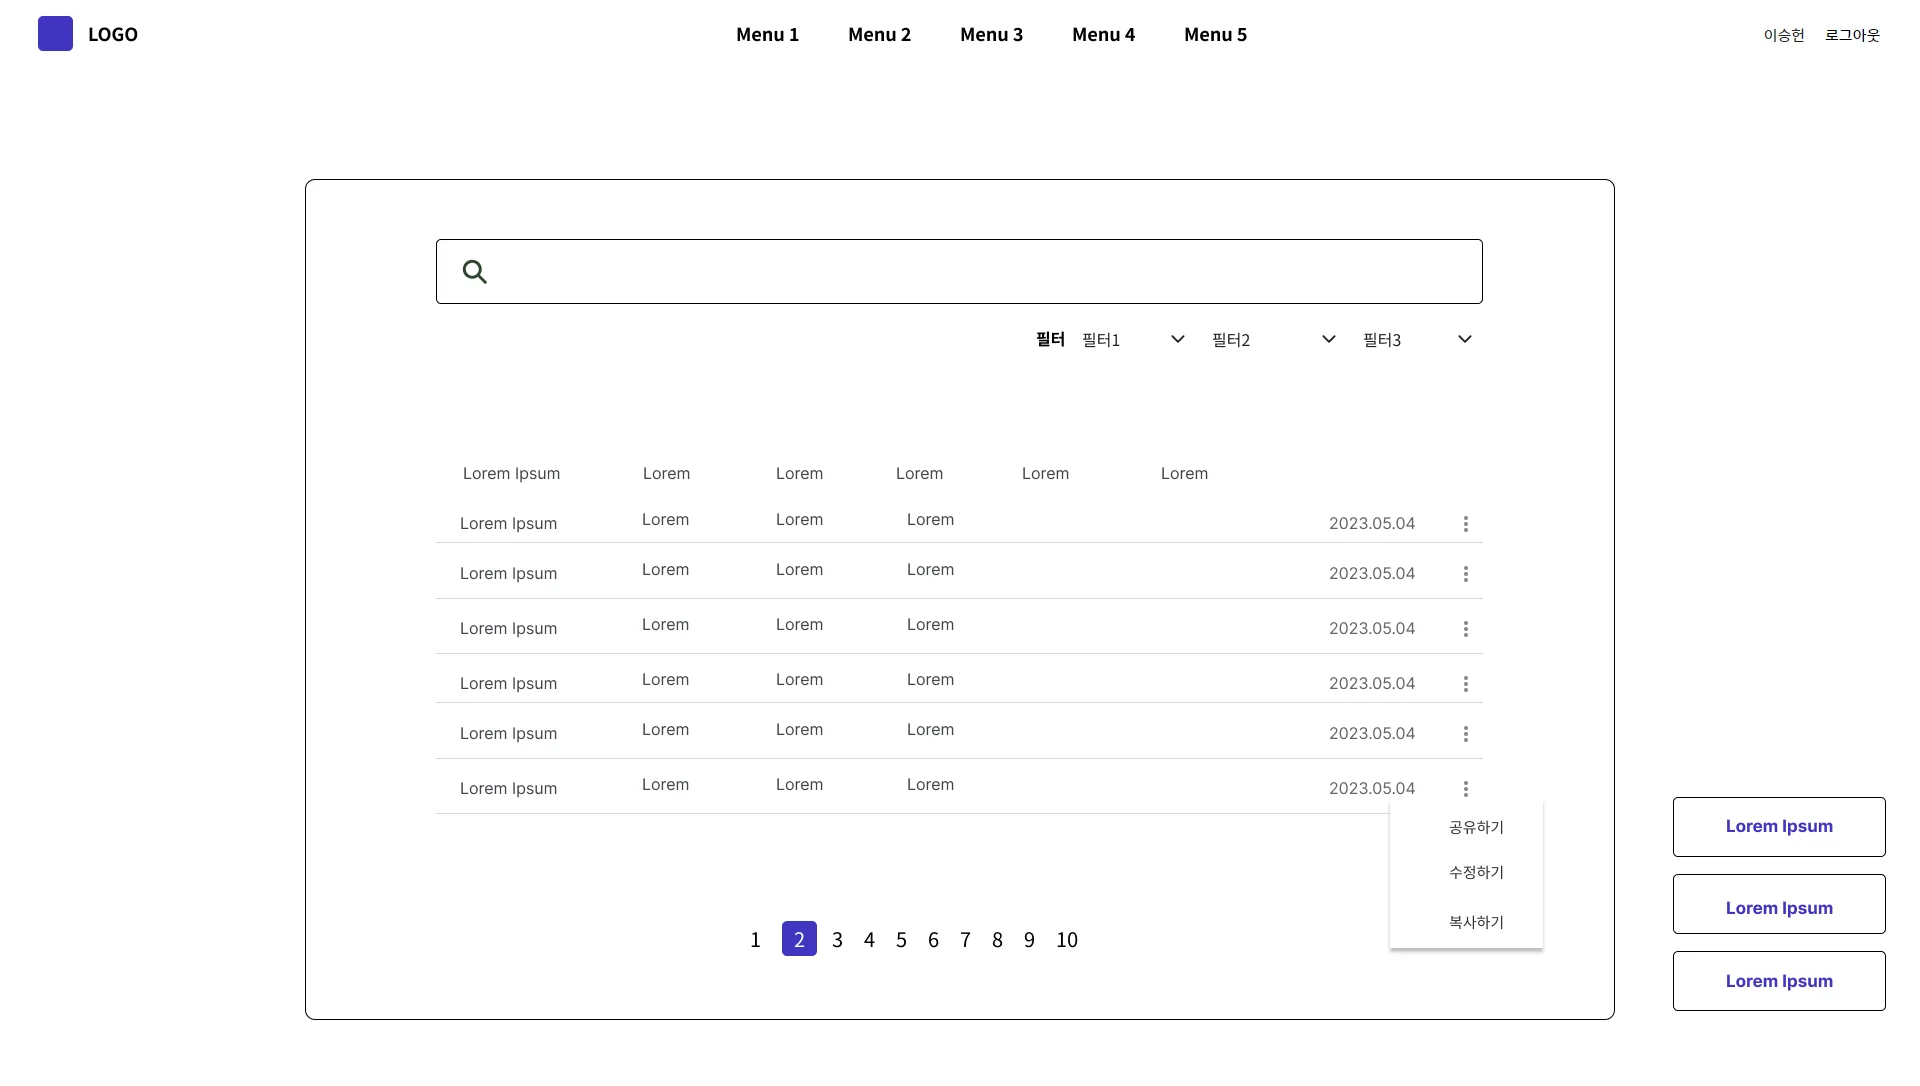Image resolution: width=1920 pixels, height=1086 pixels.
Task: Open the kebab menu on the fifth table row
Action: point(1466,733)
